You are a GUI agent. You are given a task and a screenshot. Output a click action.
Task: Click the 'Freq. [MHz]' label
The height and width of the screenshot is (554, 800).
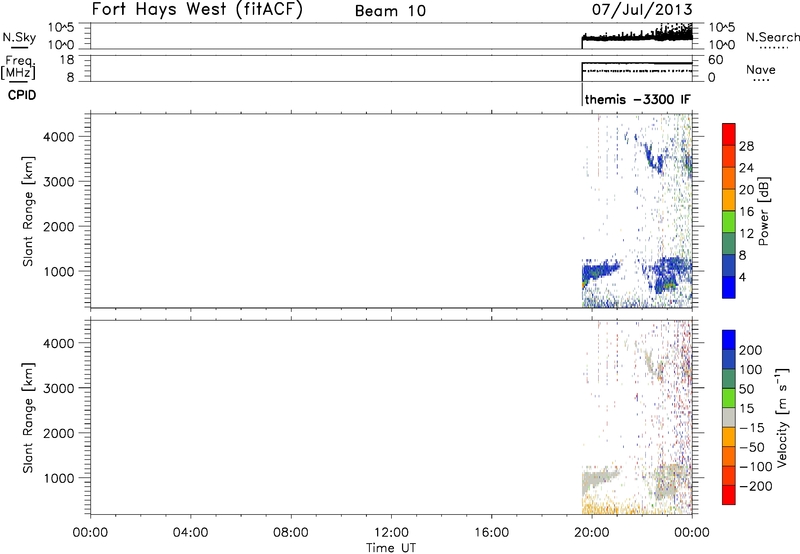point(18,67)
